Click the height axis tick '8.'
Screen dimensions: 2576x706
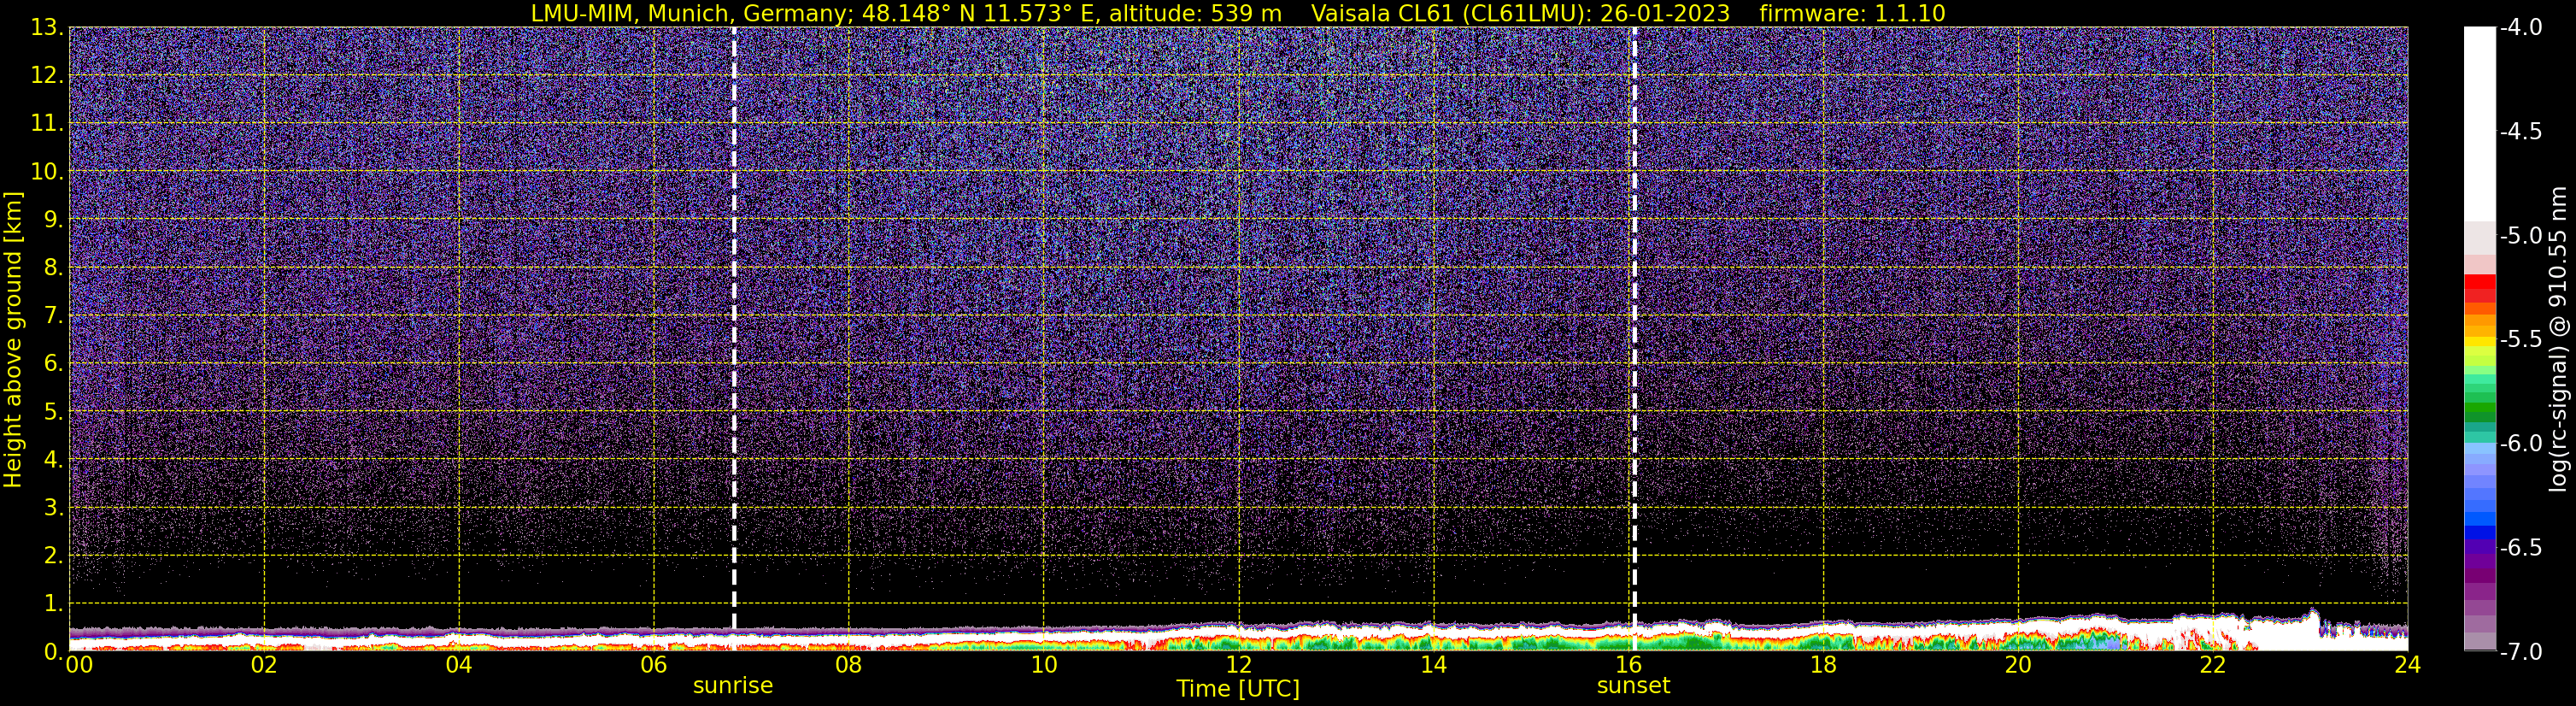point(53,267)
